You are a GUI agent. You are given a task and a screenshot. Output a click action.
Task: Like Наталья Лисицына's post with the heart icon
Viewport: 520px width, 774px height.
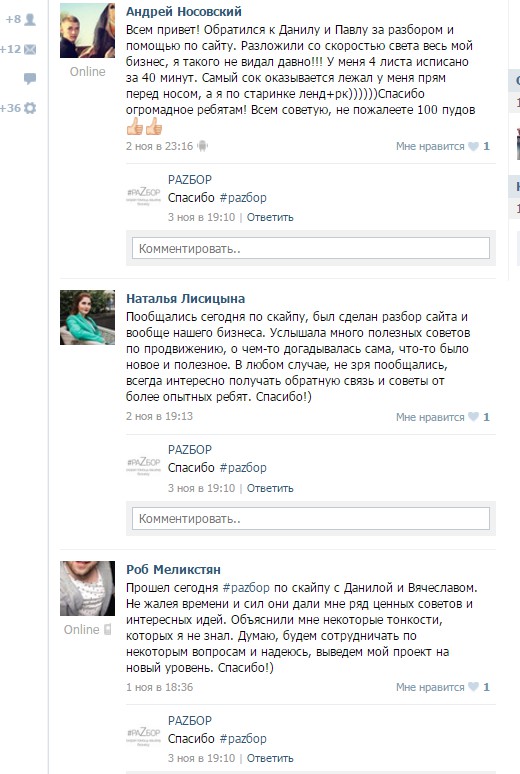[x=473, y=417]
